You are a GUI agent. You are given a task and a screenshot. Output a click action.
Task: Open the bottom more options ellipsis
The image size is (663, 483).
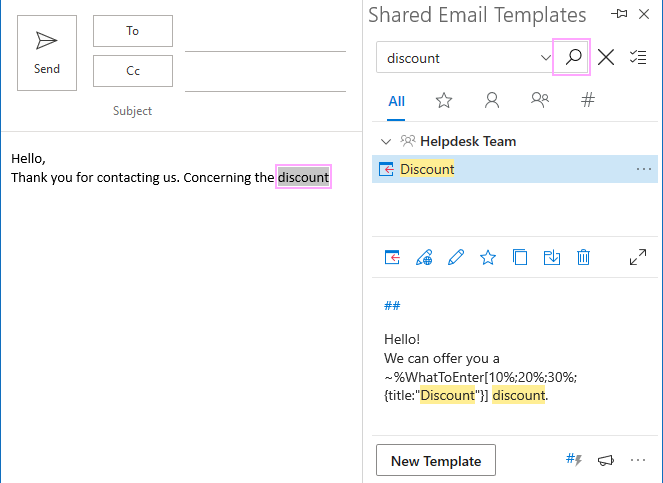(638, 460)
